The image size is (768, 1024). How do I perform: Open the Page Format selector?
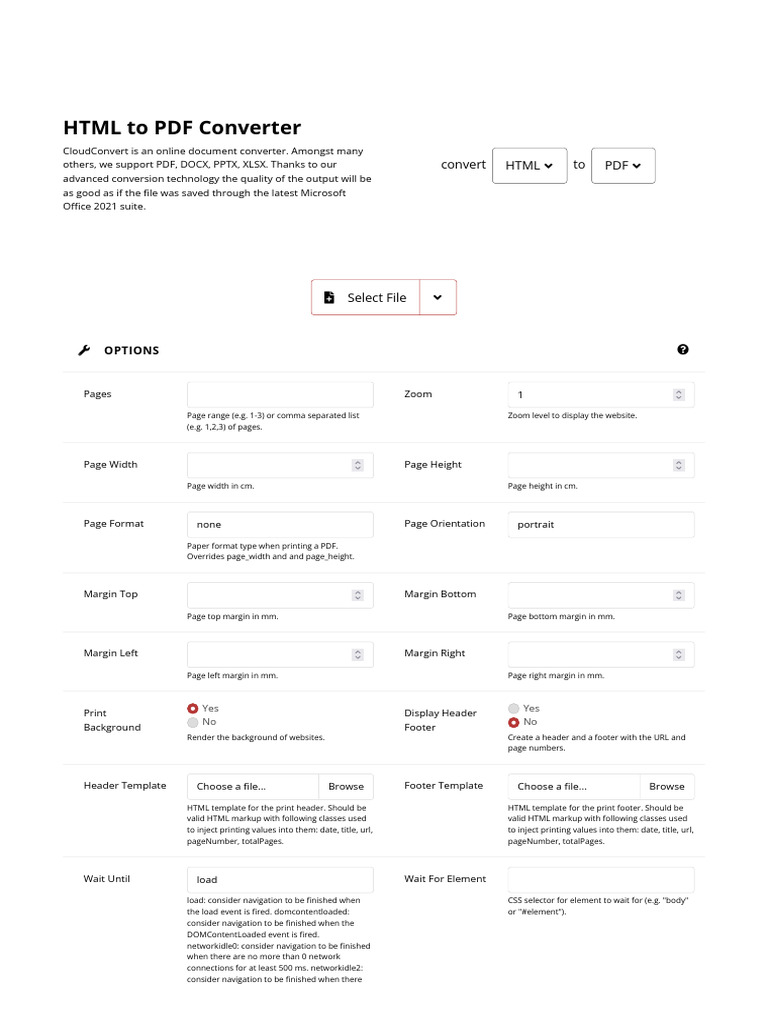(x=280, y=524)
